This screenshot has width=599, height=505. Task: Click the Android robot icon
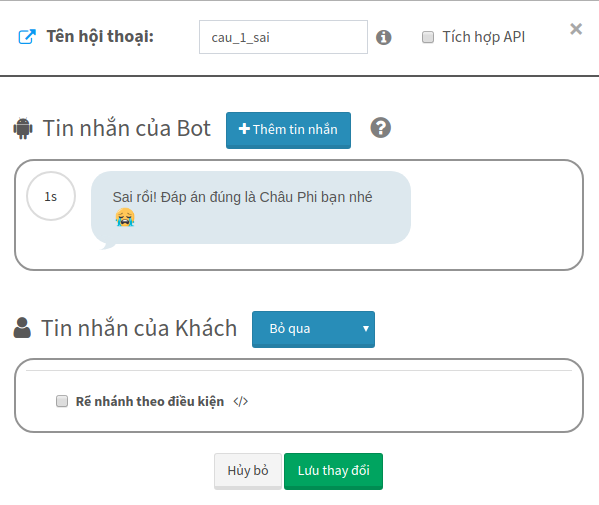click(x=23, y=128)
